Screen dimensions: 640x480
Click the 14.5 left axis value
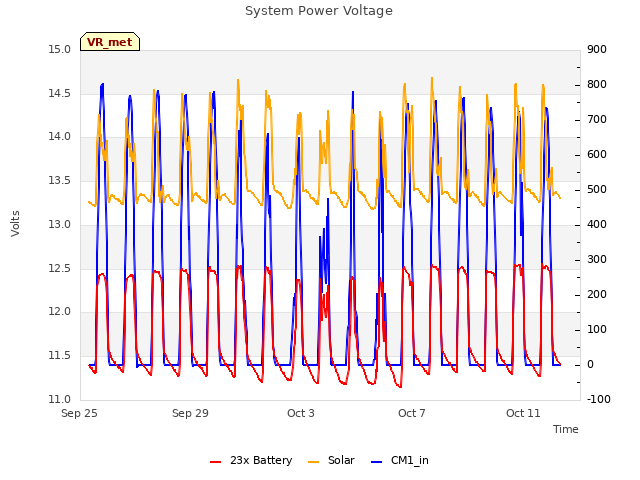60,93
